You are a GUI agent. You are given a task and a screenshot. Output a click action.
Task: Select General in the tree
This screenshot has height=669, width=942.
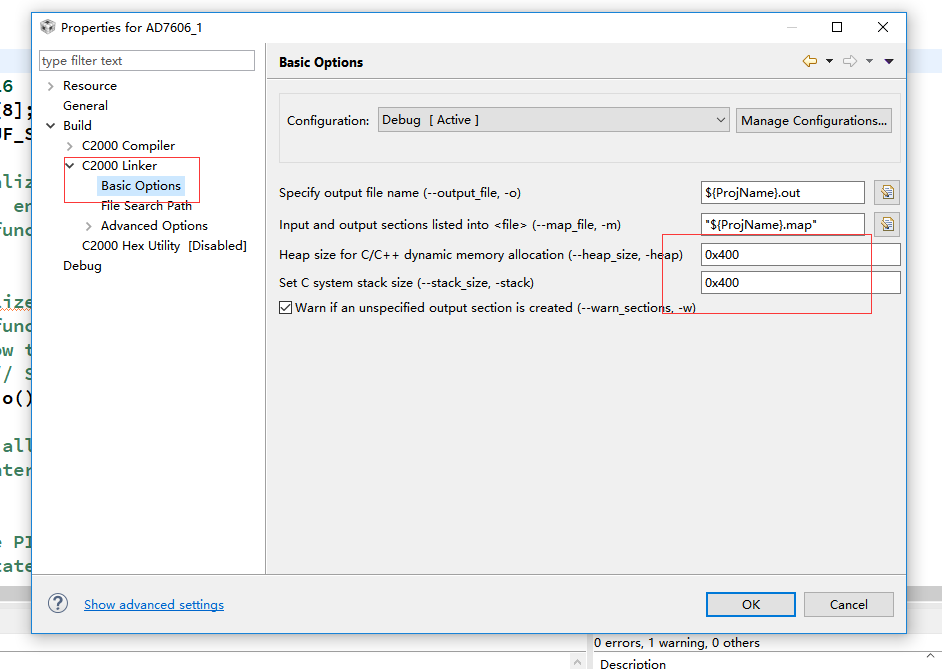(85, 106)
